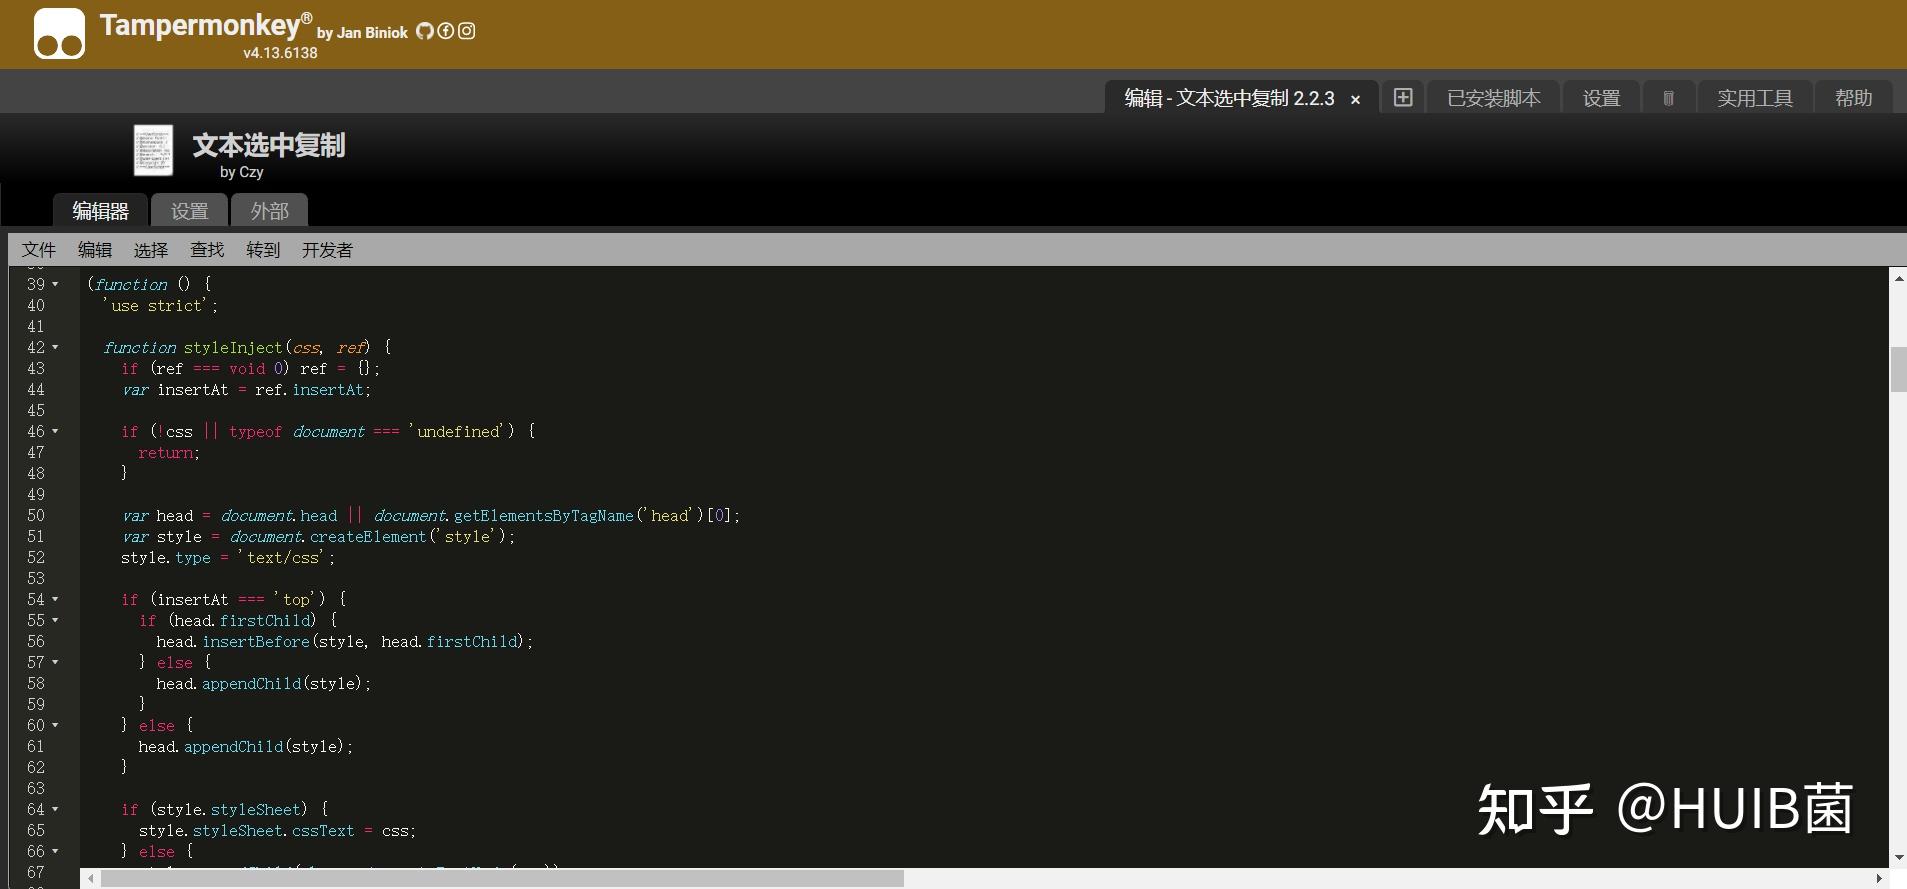Collapse the else block at line 66
Screen dimensions: 1907x889
[55, 851]
